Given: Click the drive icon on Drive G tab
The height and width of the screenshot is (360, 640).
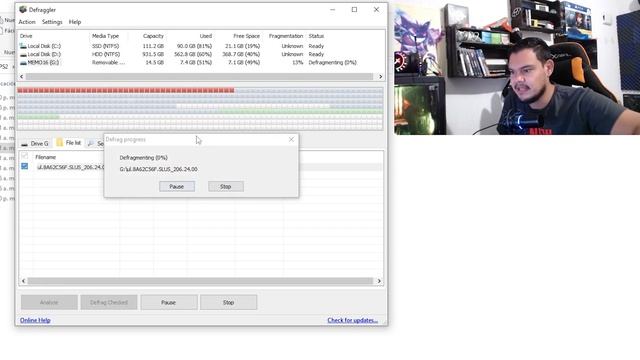Looking at the screenshot, I should 24,144.
